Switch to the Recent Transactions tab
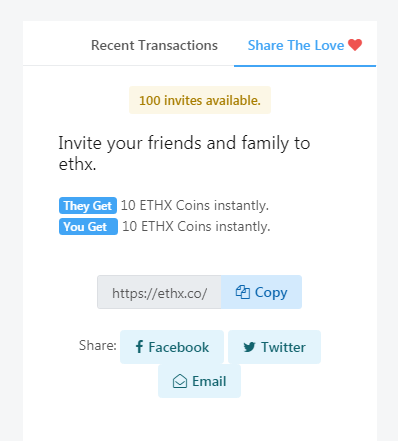This screenshot has width=398, height=441. coord(154,45)
